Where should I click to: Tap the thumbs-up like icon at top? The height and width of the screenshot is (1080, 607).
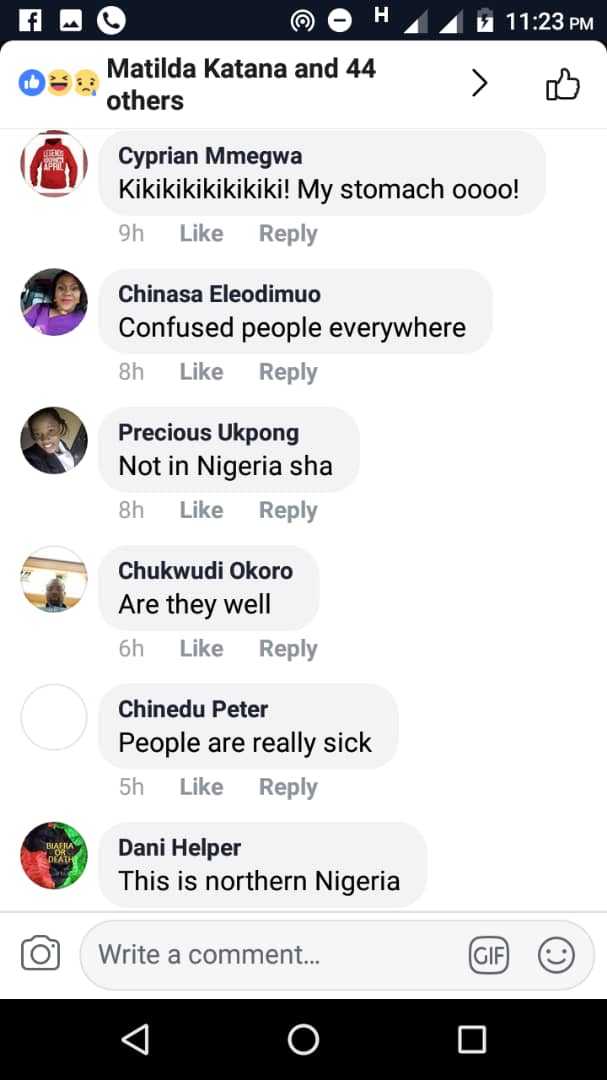tap(563, 85)
